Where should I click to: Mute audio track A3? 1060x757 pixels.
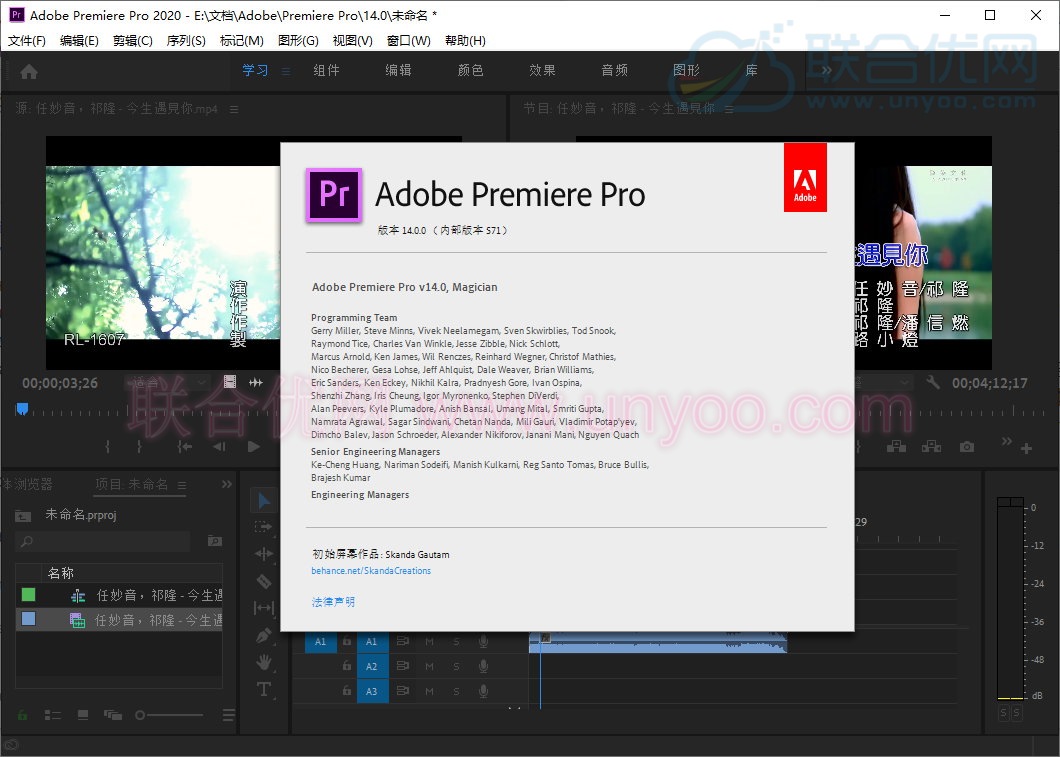[429, 691]
